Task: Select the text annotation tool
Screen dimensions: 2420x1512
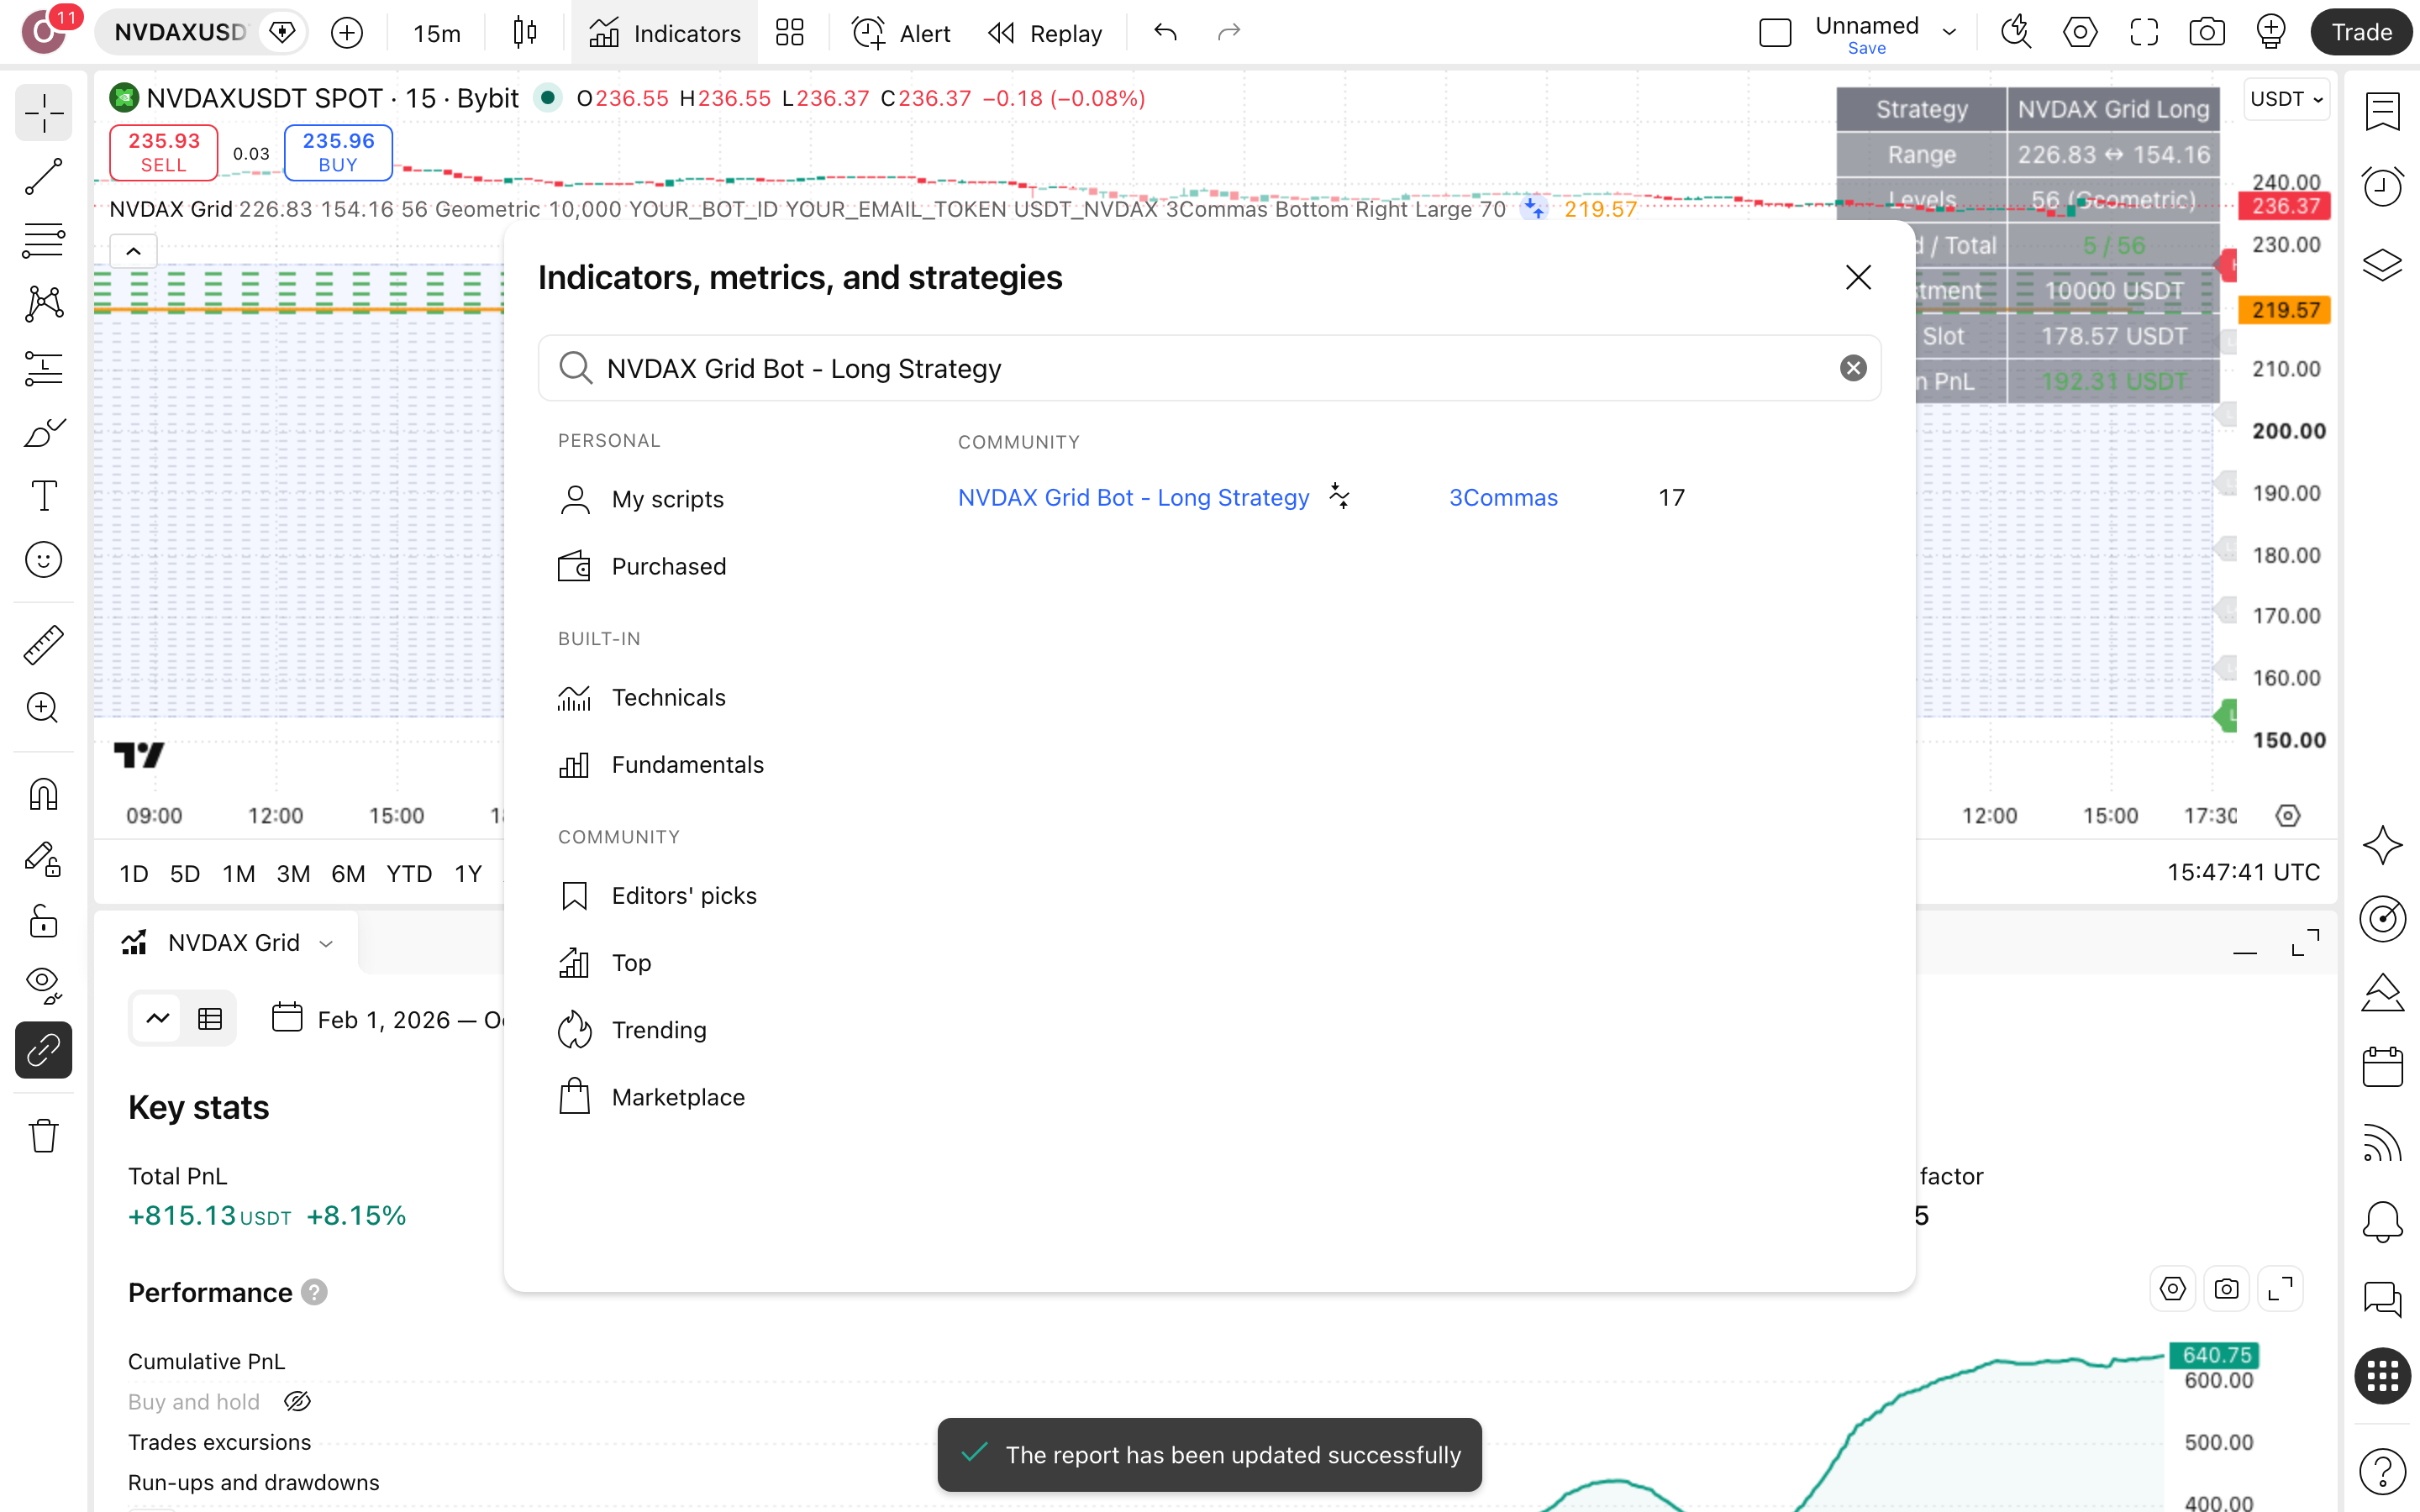Action: 43,495
